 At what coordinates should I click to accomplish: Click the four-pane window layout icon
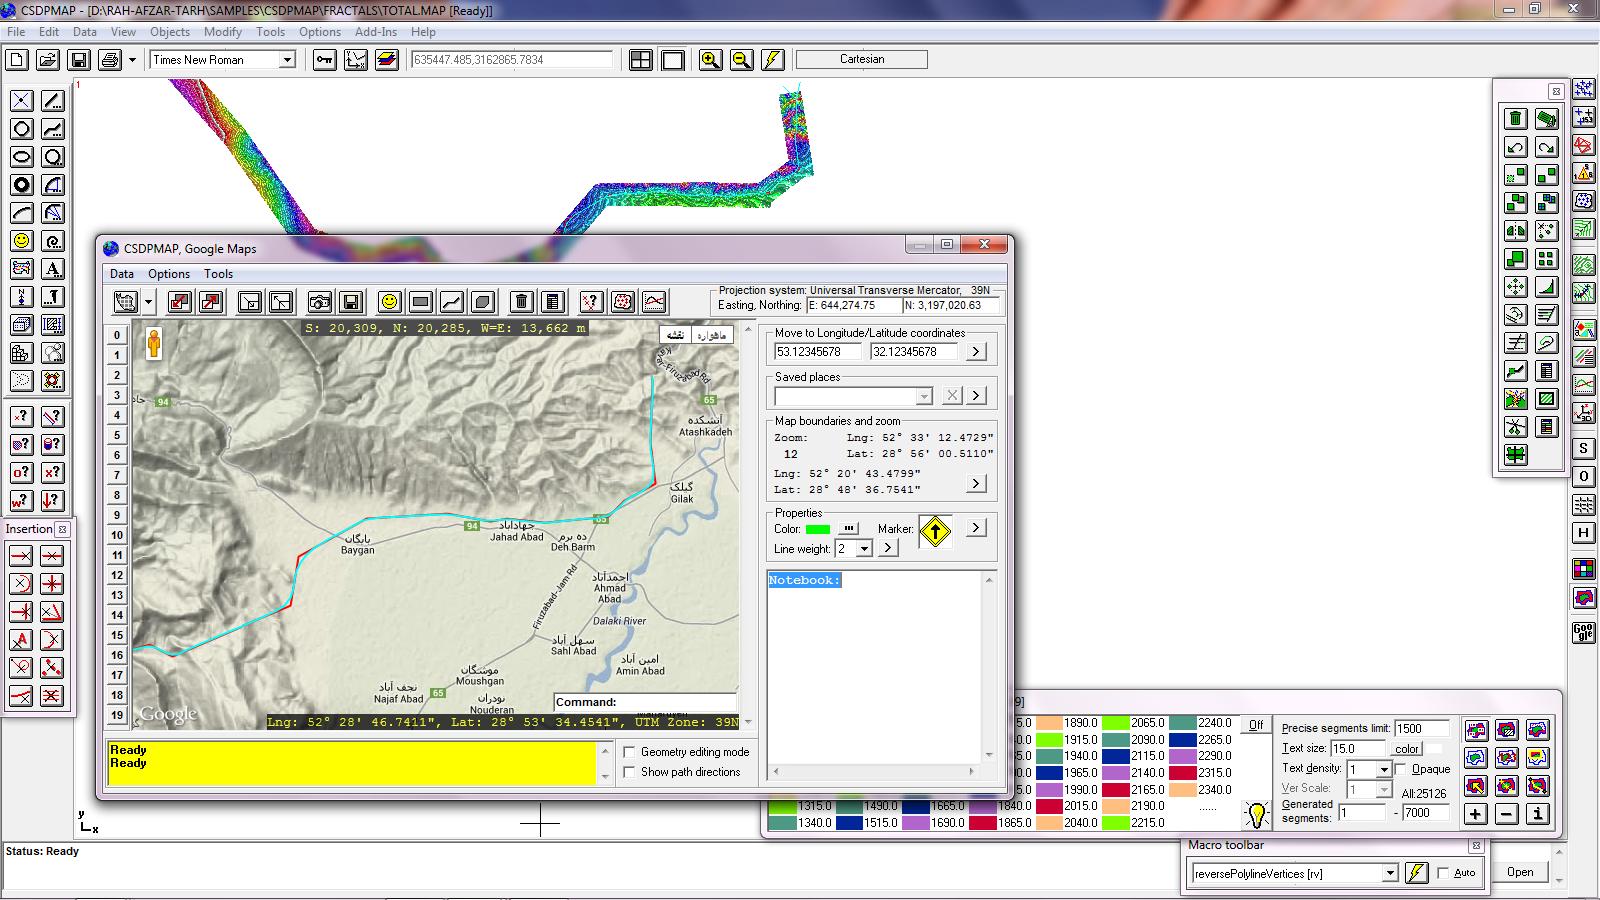641,60
